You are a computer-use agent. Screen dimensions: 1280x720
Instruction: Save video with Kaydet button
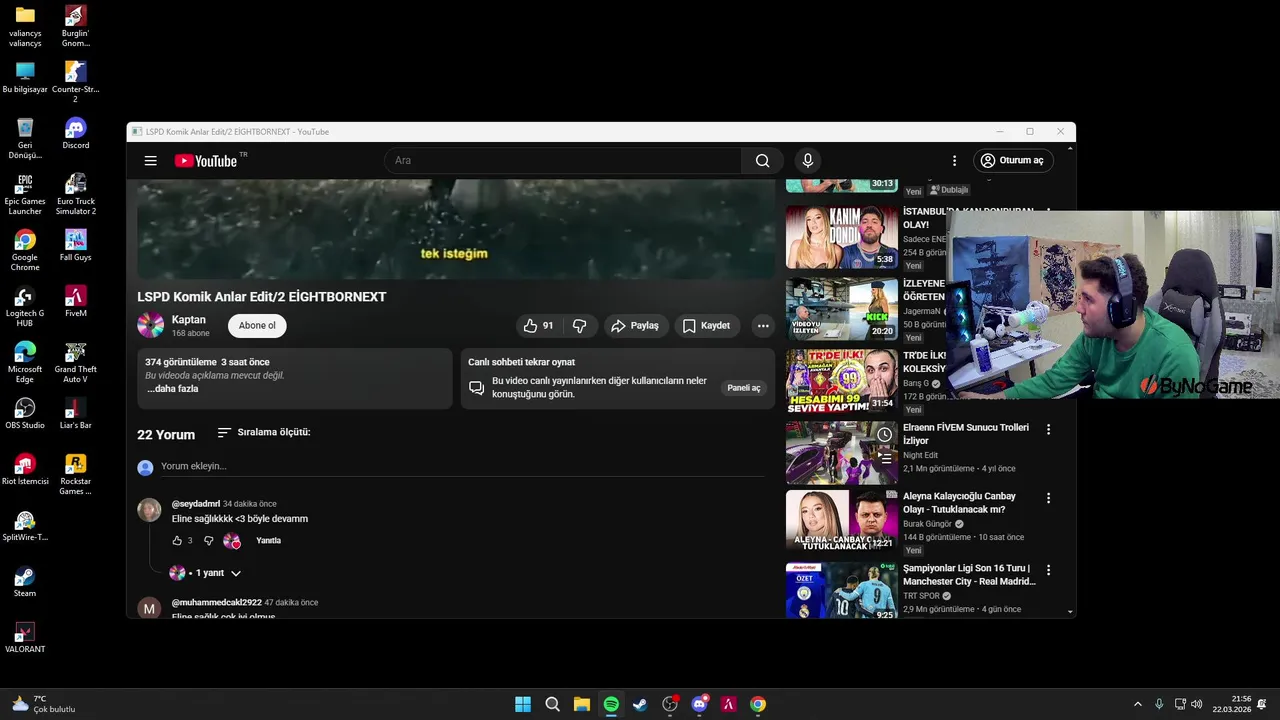[706, 326]
